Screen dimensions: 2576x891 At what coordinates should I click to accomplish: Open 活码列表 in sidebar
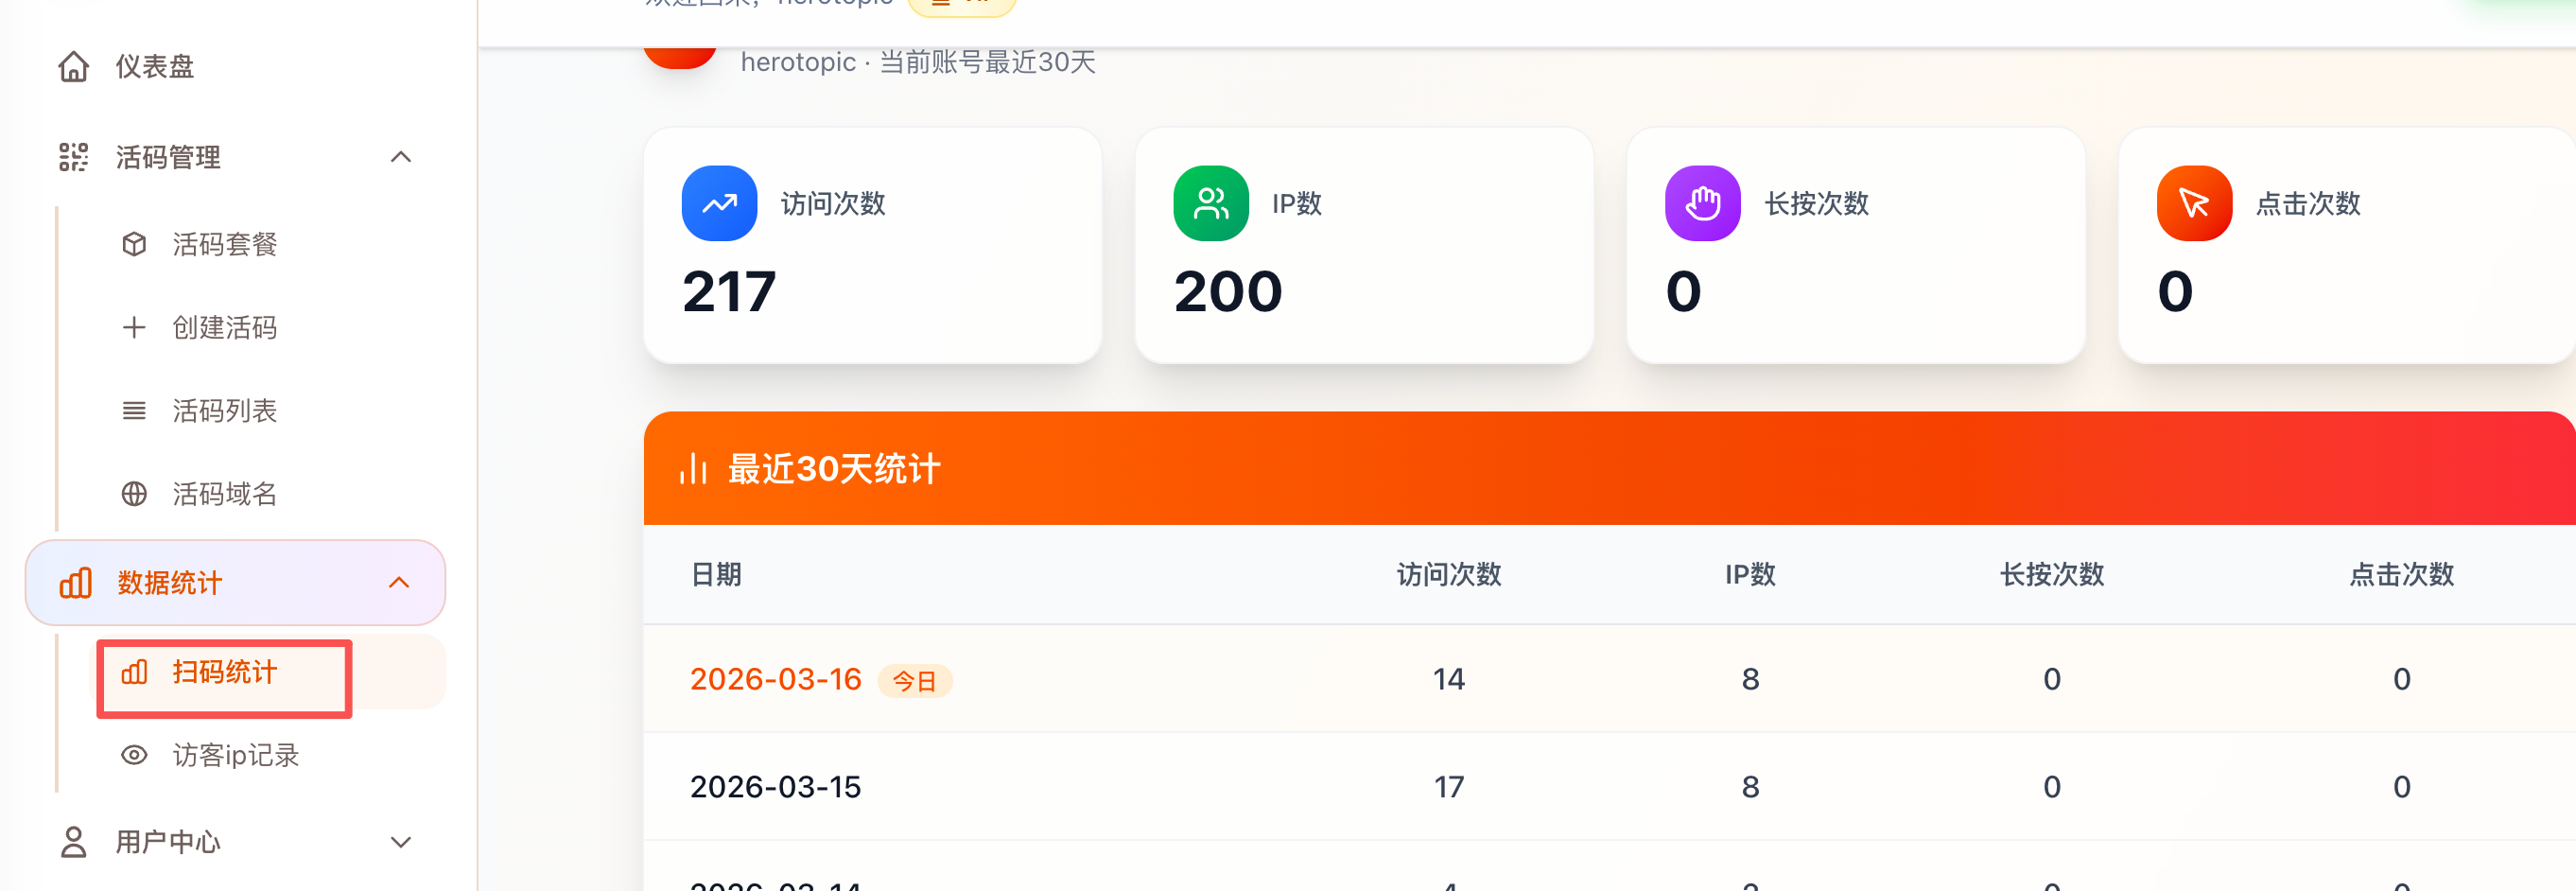pyautogui.click(x=224, y=411)
